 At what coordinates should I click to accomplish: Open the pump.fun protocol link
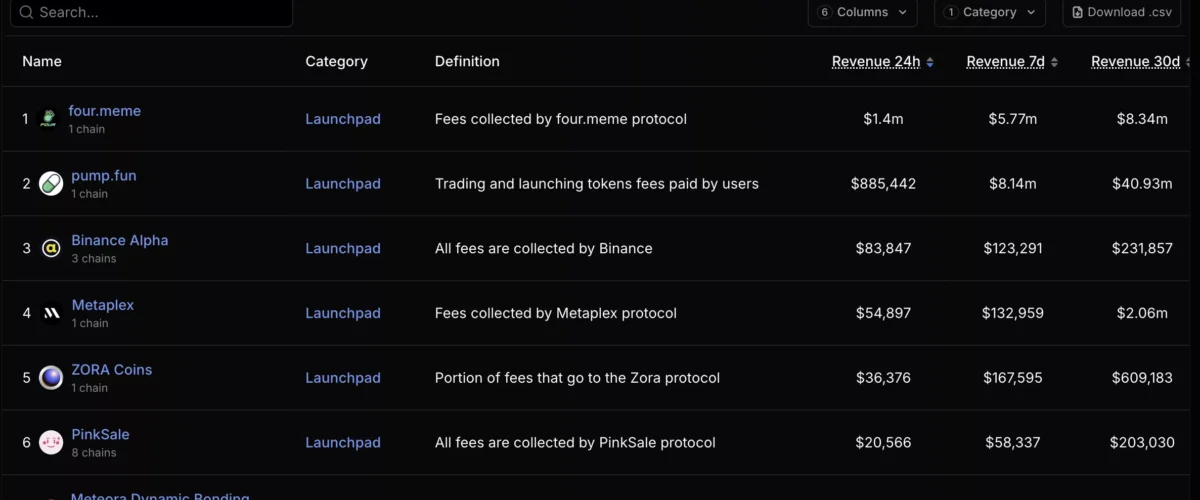point(104,176)
